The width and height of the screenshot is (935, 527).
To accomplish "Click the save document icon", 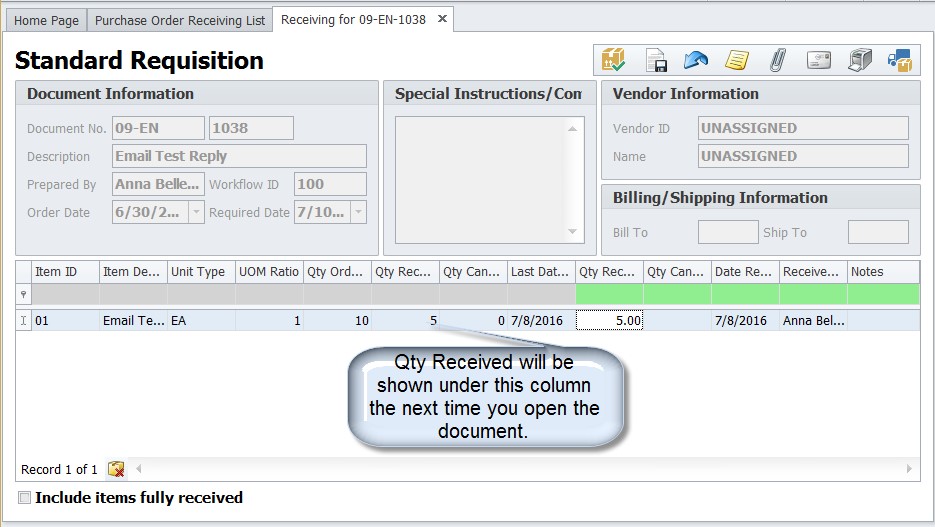I will pyautogui.click(x=655, y=61).
